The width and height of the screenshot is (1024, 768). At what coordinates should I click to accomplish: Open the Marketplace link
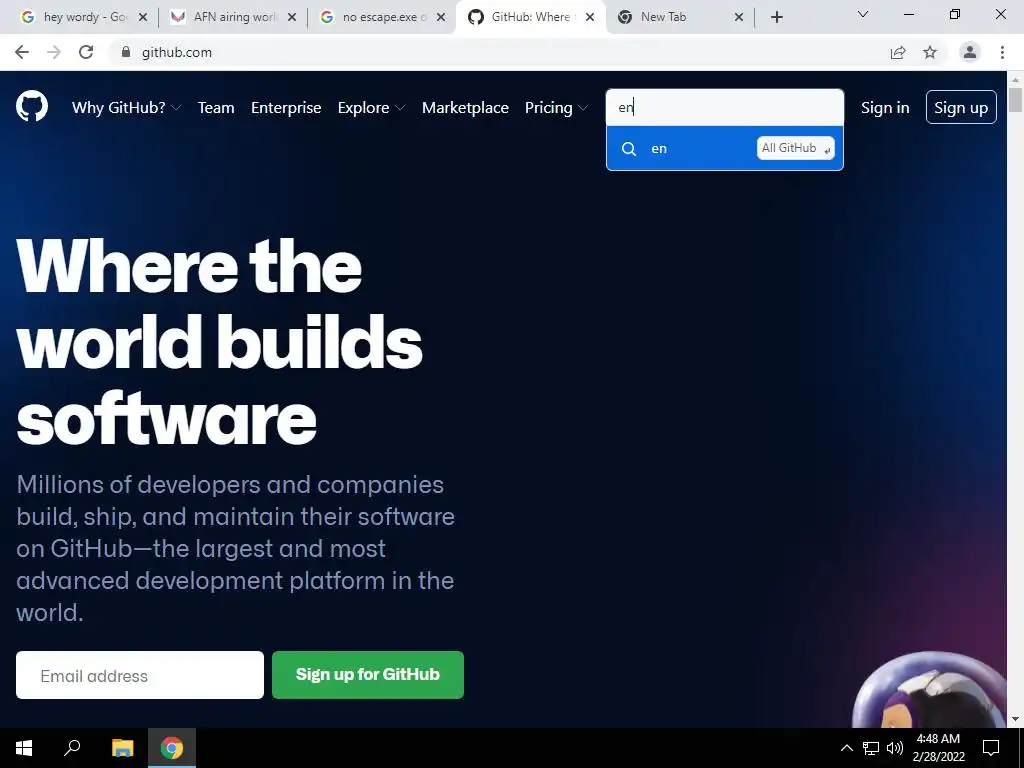[465, 108]
